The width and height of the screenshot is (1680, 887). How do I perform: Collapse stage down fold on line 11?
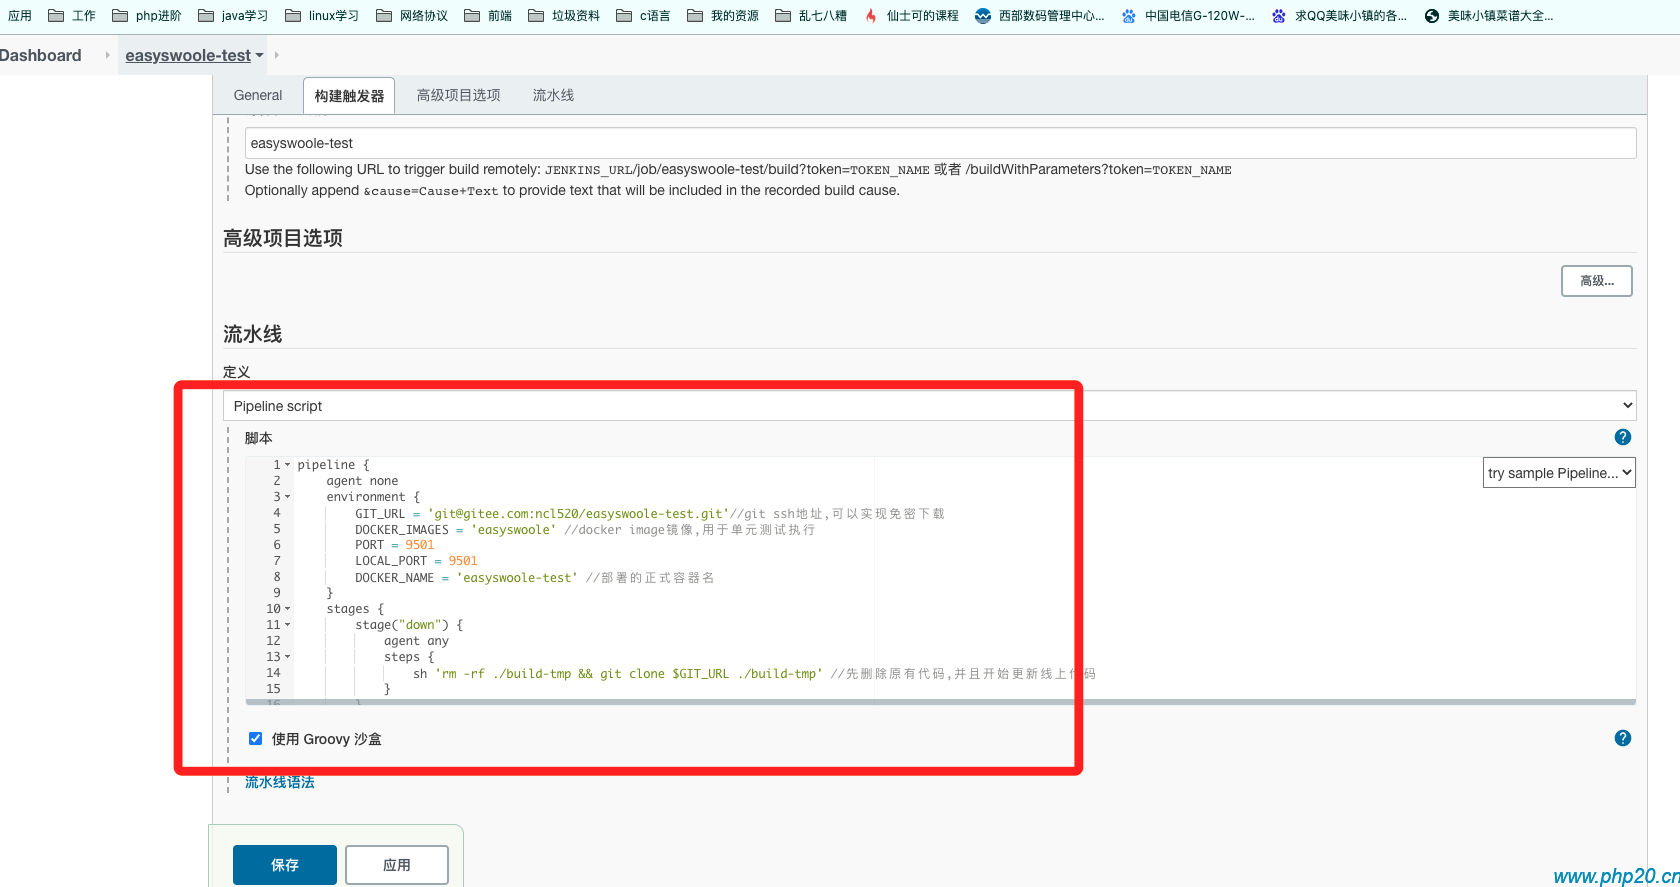coord(288,625)
